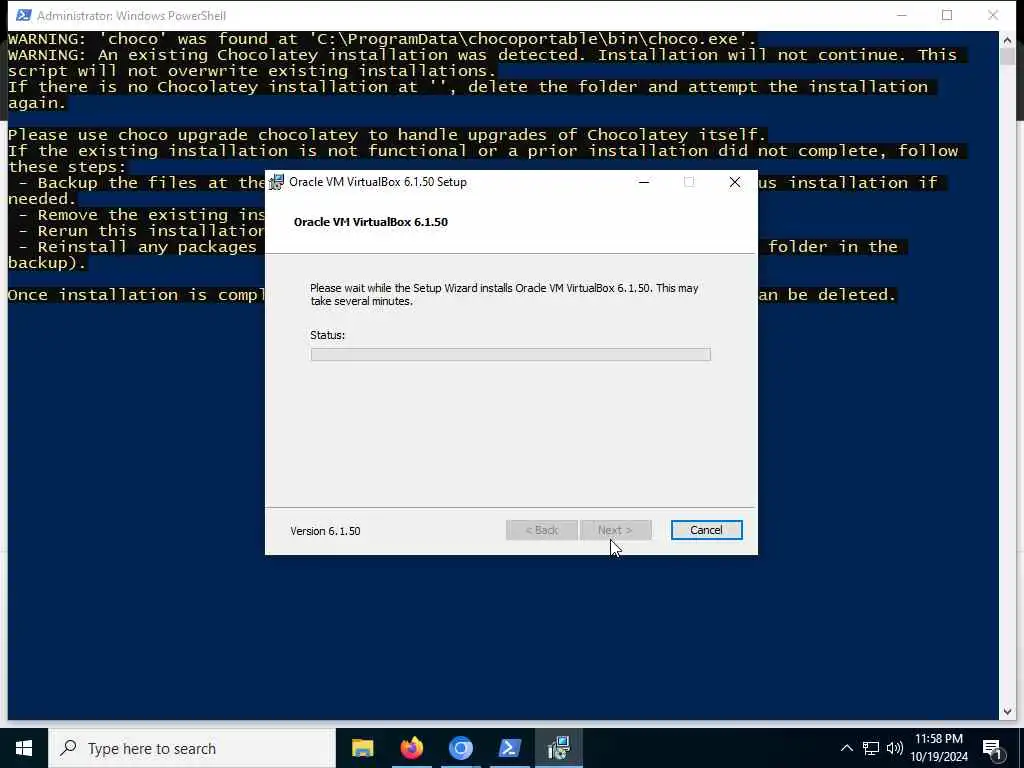Click the taskbar search box
Viewport: 1024px width, 768px height.
(192, 748)
